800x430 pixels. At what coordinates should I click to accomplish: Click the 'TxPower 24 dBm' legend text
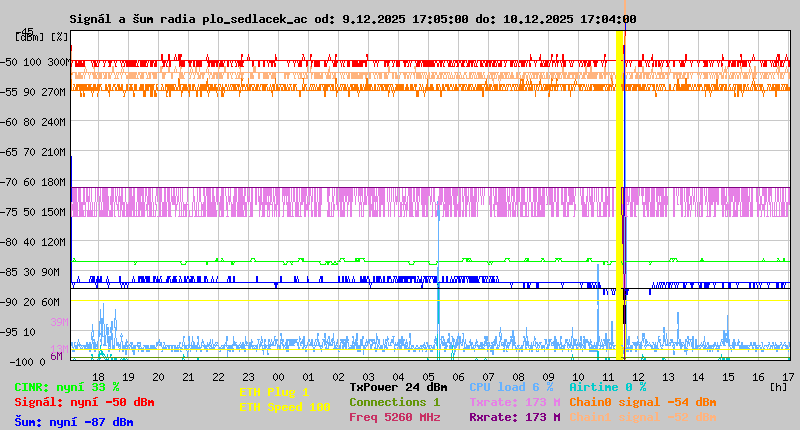[398, 387]
